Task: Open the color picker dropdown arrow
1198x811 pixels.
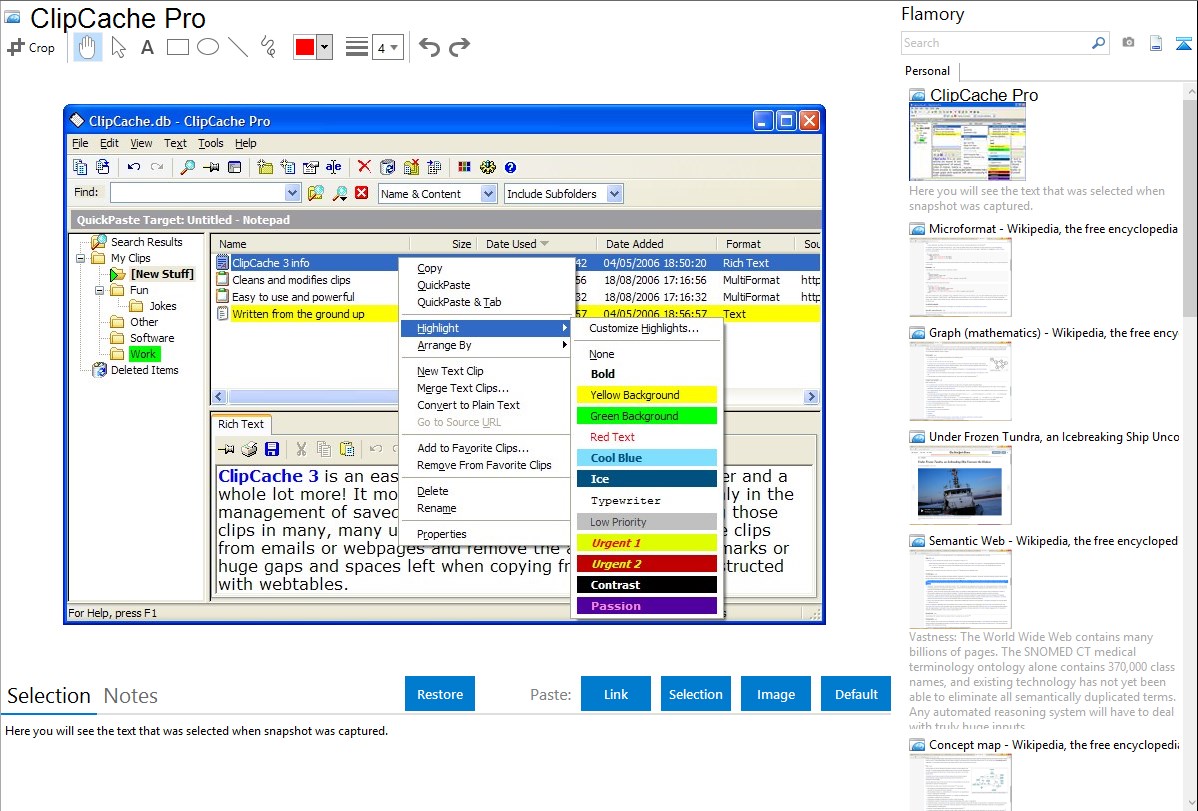Action: [x=325, y=47]
